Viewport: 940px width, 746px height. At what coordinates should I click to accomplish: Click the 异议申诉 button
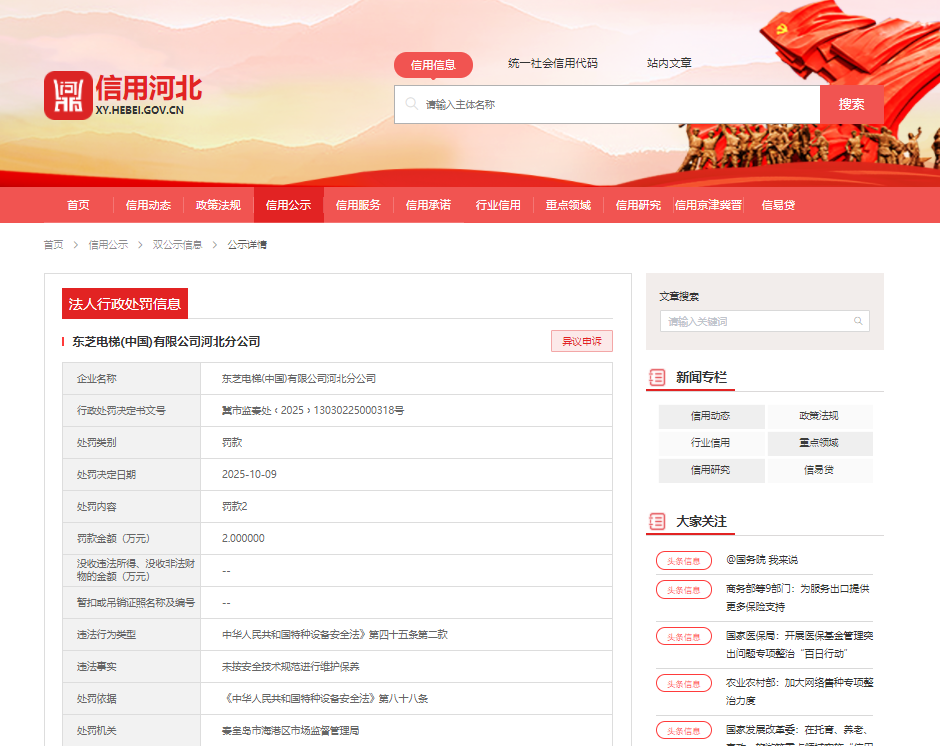pyautogui.click(x=581, y=341)
